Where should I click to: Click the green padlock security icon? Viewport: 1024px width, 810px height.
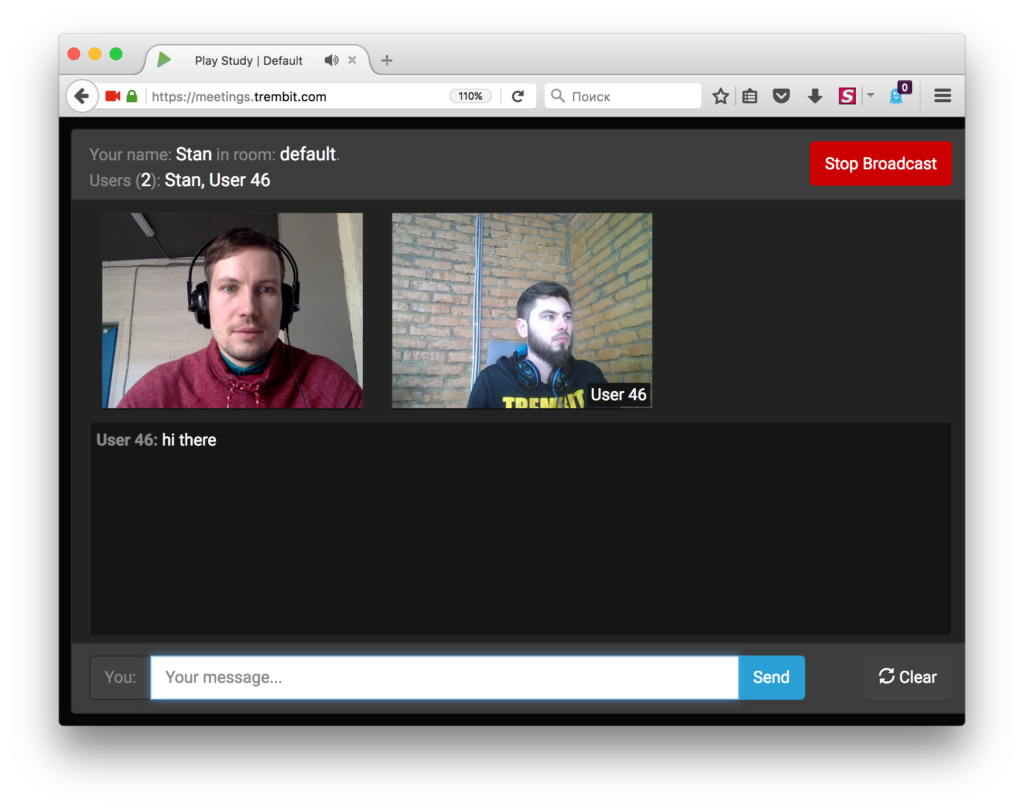pos(132,97)
